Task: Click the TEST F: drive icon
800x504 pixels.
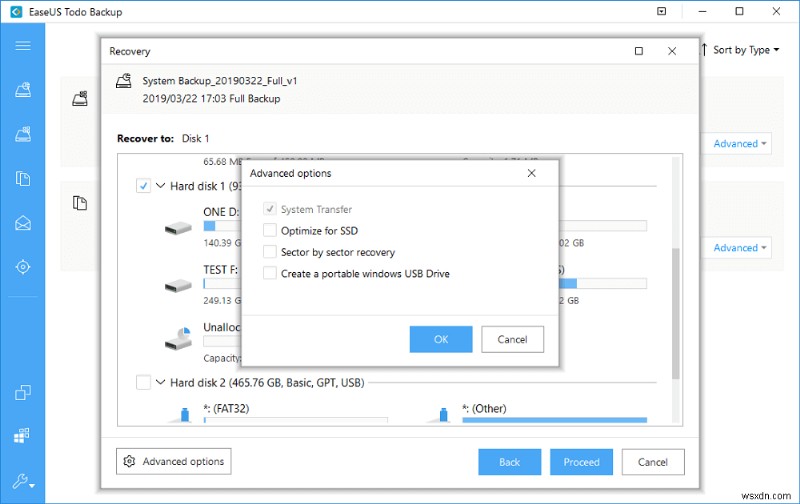Action: [178, 286]
